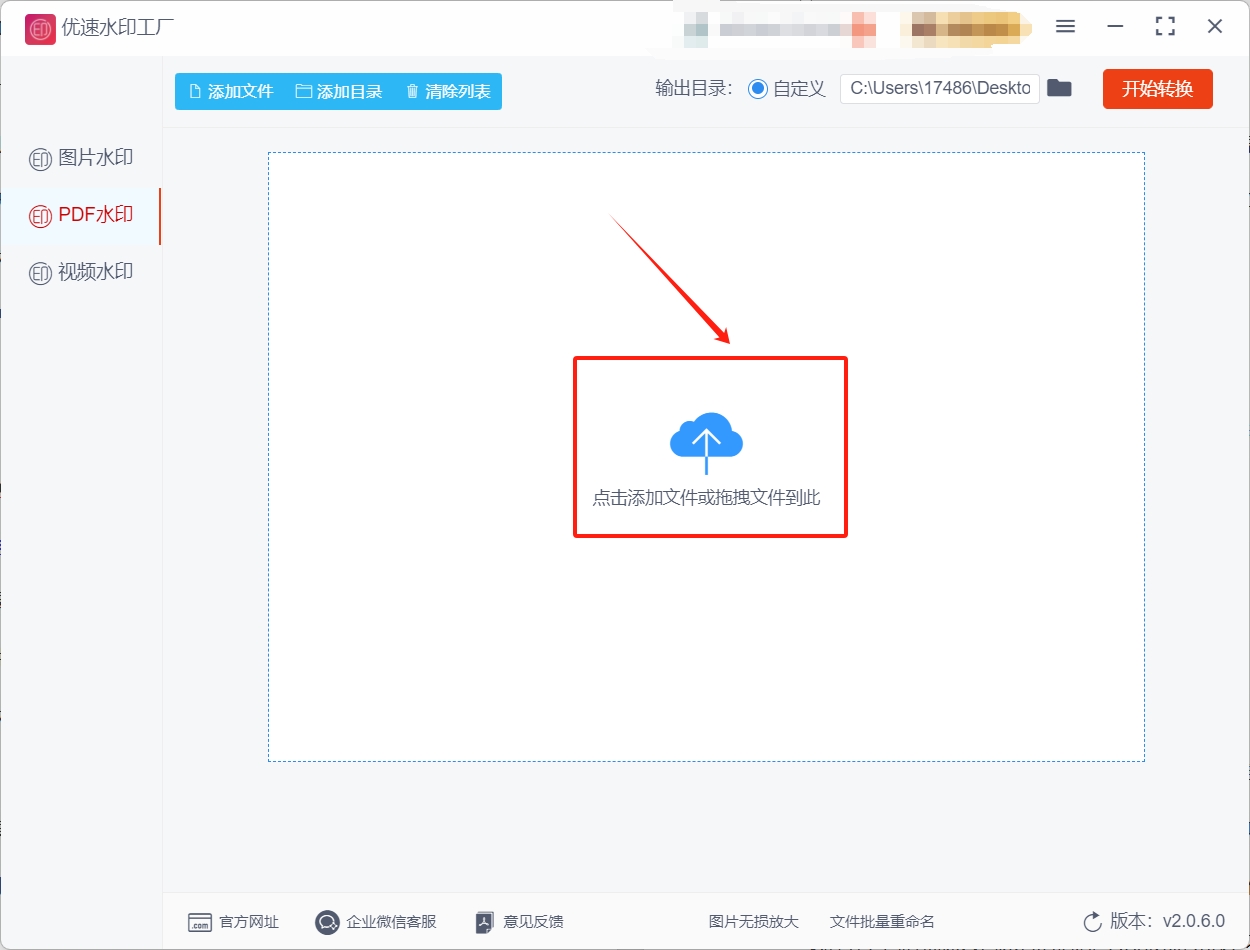Open the output directory folder browser icon
The height and width of the screenshot is (950, 1250).
1059,88
